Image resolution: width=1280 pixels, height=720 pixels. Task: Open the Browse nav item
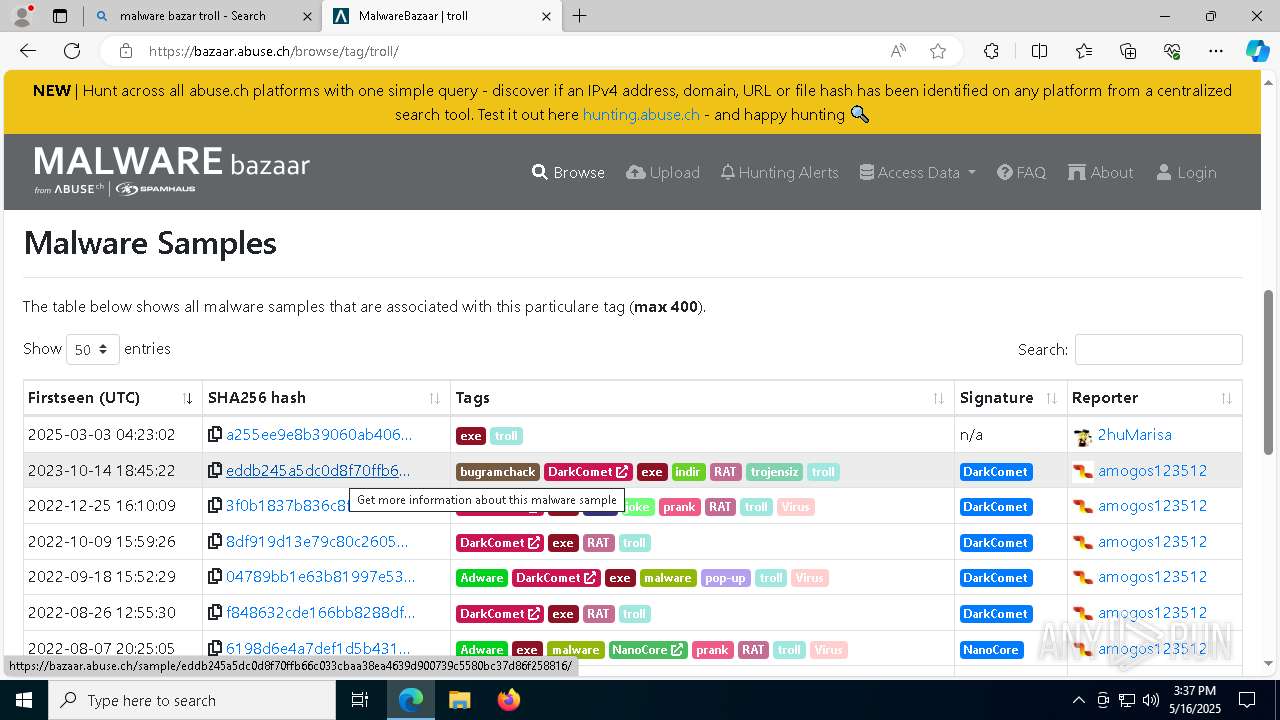tap(568, 172)
